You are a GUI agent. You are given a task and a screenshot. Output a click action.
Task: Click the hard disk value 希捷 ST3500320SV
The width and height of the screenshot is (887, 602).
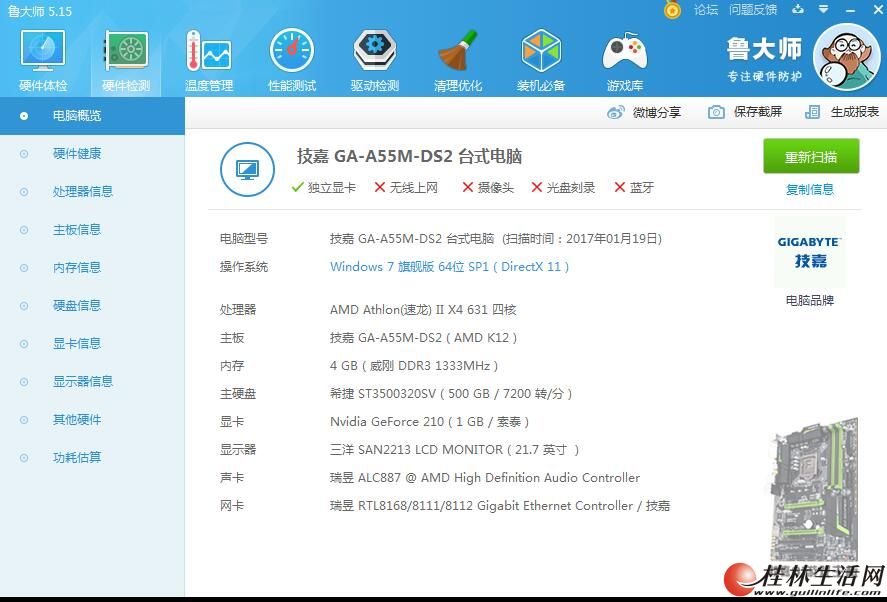click(x=451, y=394)
